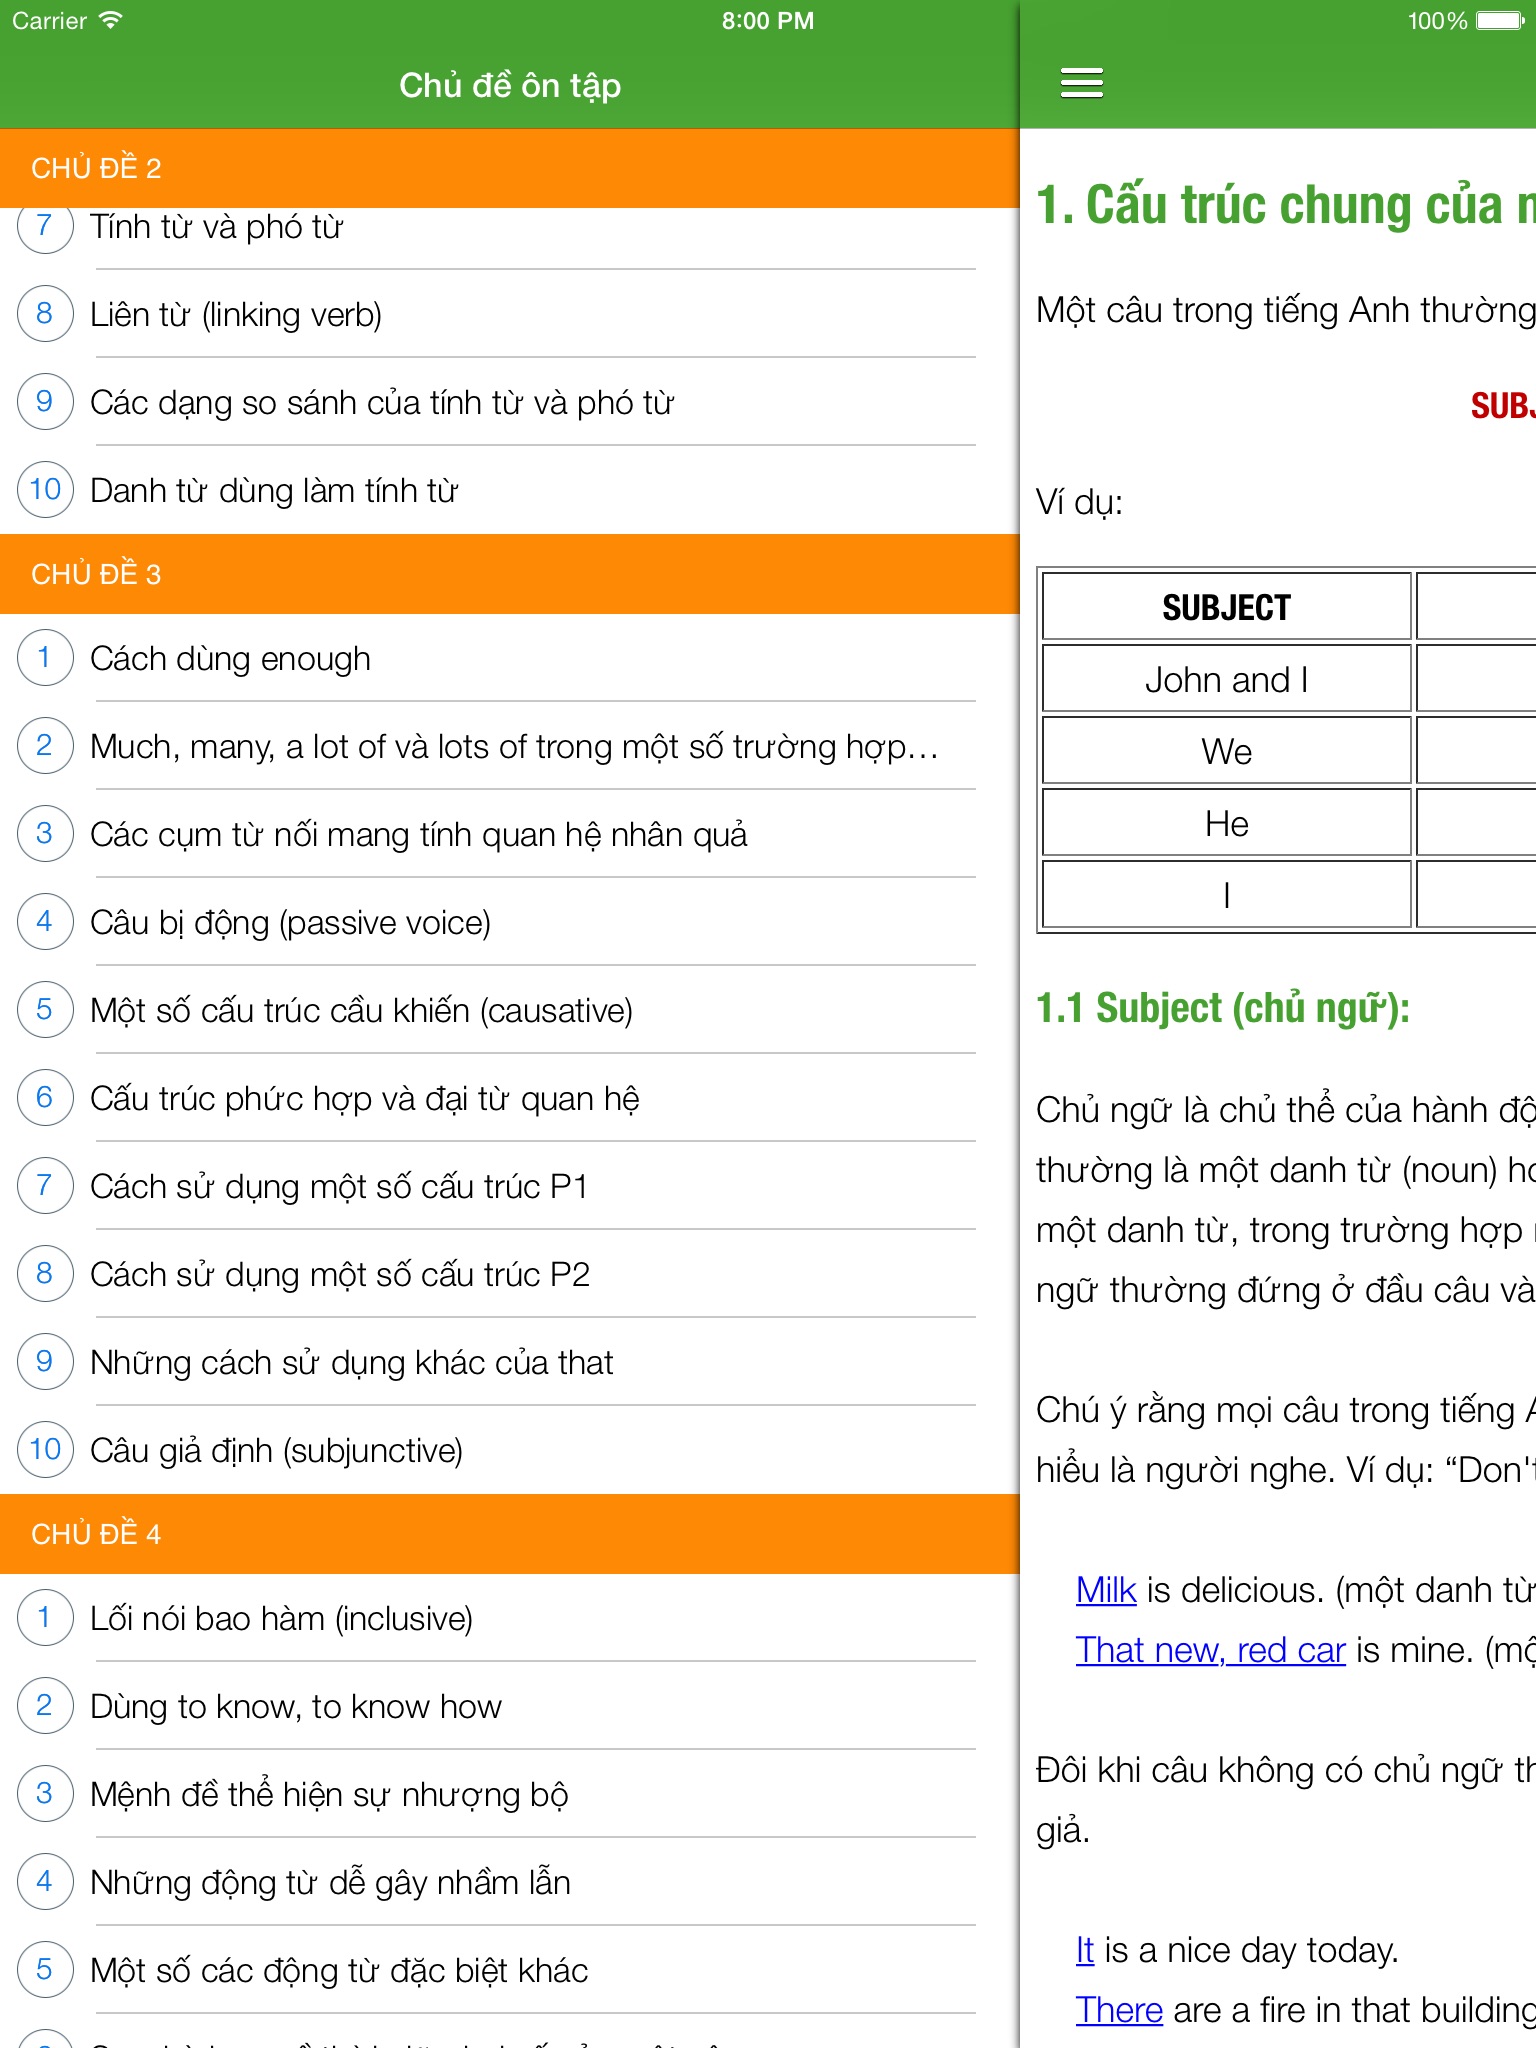Tap circle icon 10 beside Câu giả định
The width and height of the screenshot is (1536, 2048).
(45, 1450)
